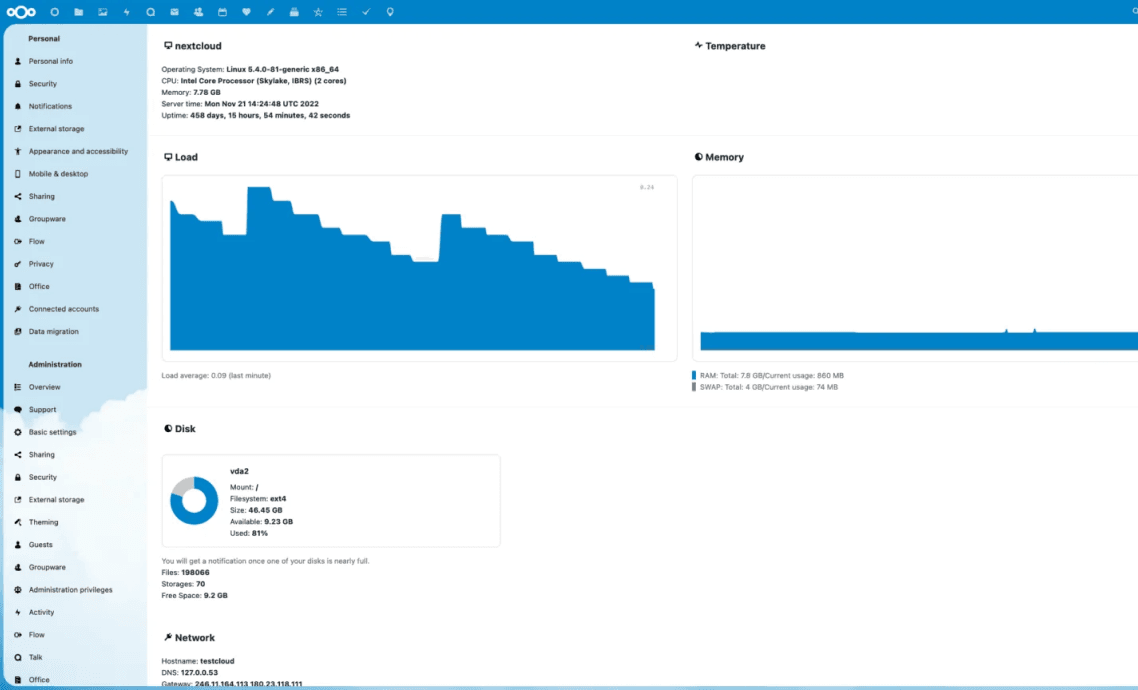
Task: Go to Notifications settings
Action: coord(50,106)
